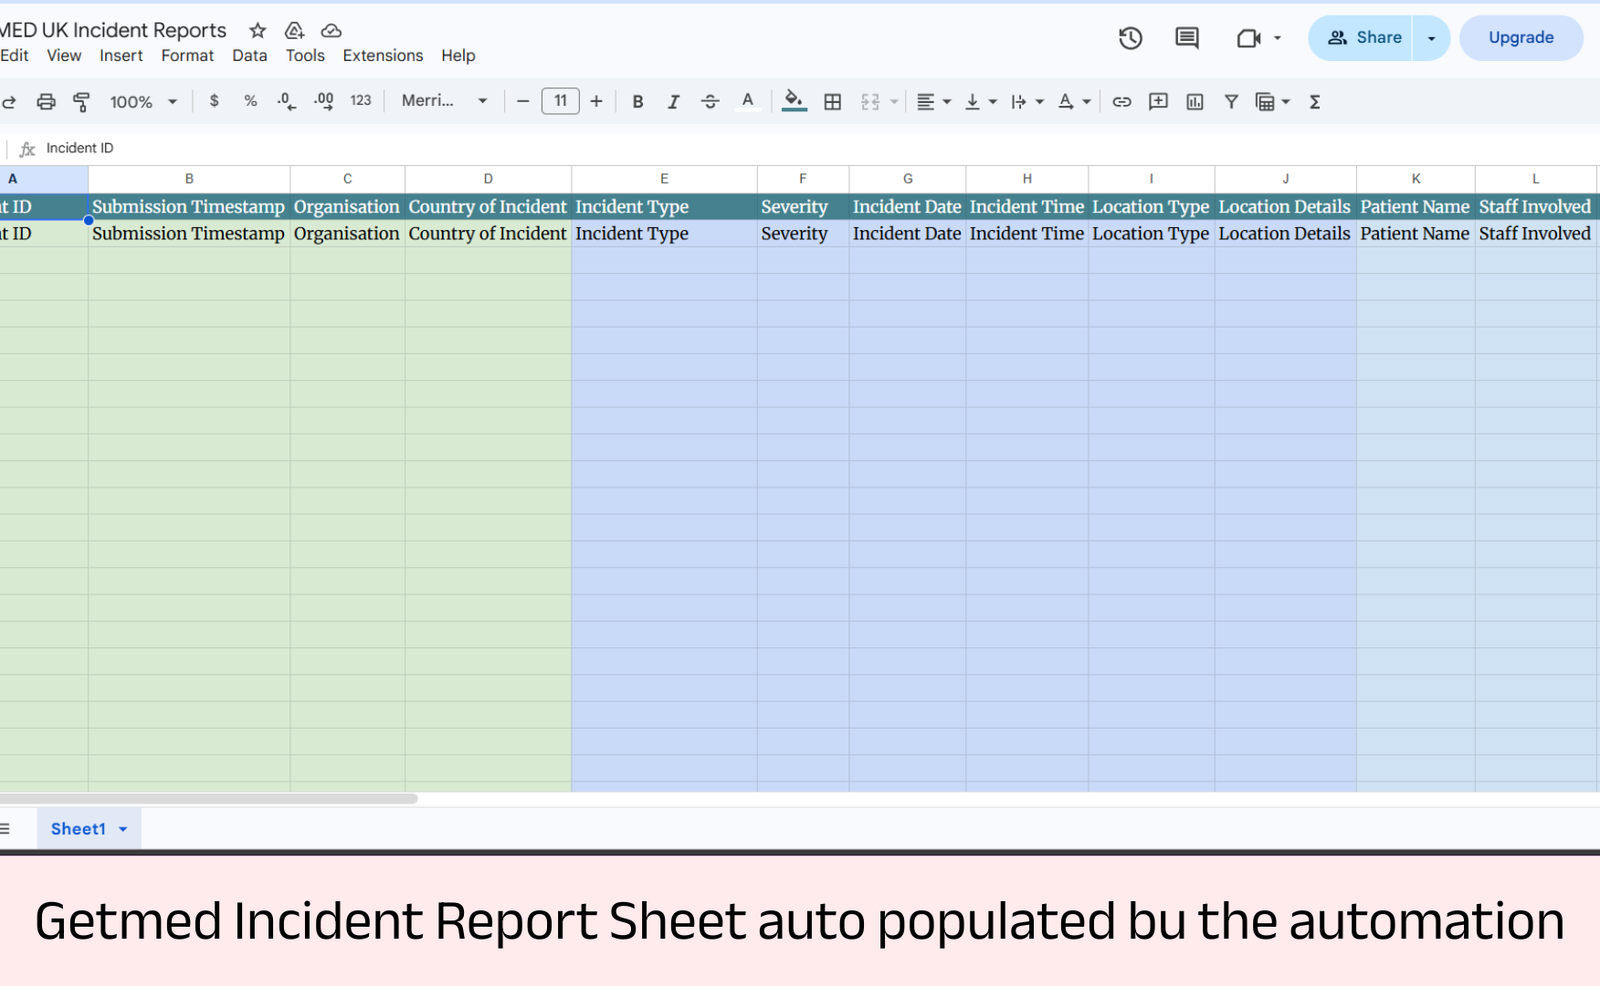Click the Insert chart icon
Viewport: 1600px width, 986px height.
pos(1195,101)
